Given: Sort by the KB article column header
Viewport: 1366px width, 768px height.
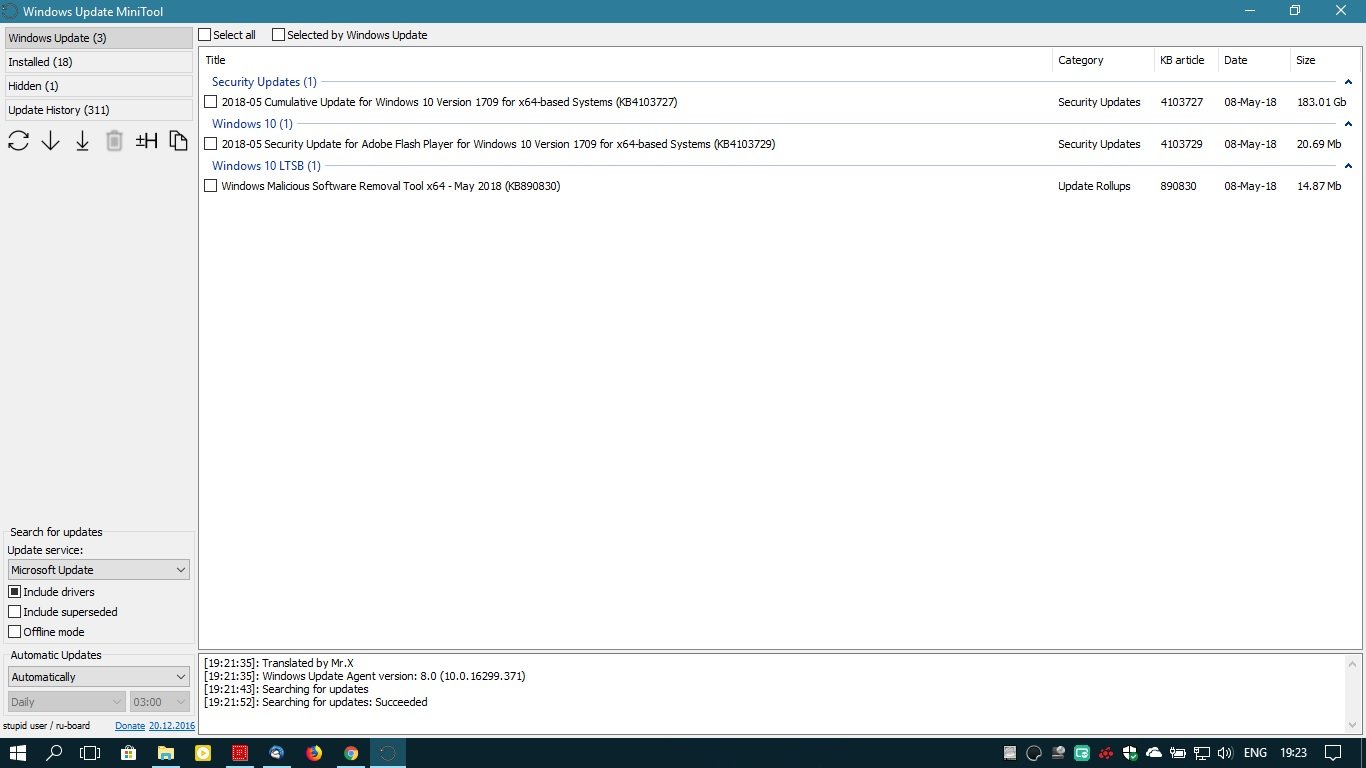Looking at the screenshot, I should 1186,60.
